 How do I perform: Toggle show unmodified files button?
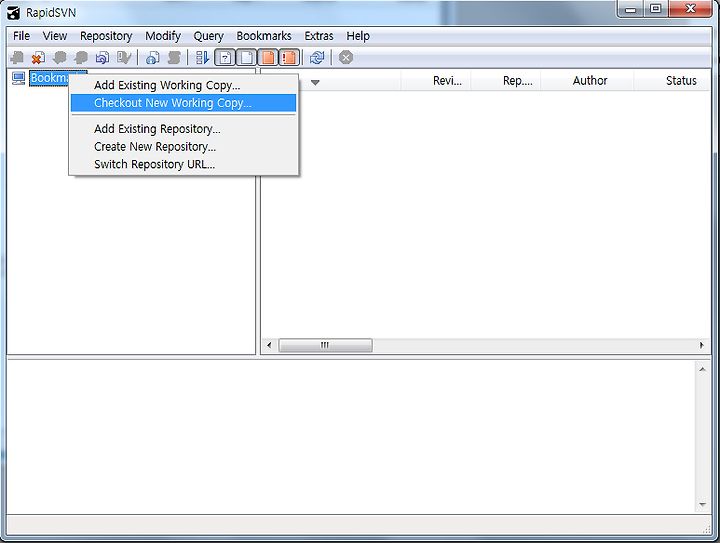pyautogui.click(x=246, y=57)
